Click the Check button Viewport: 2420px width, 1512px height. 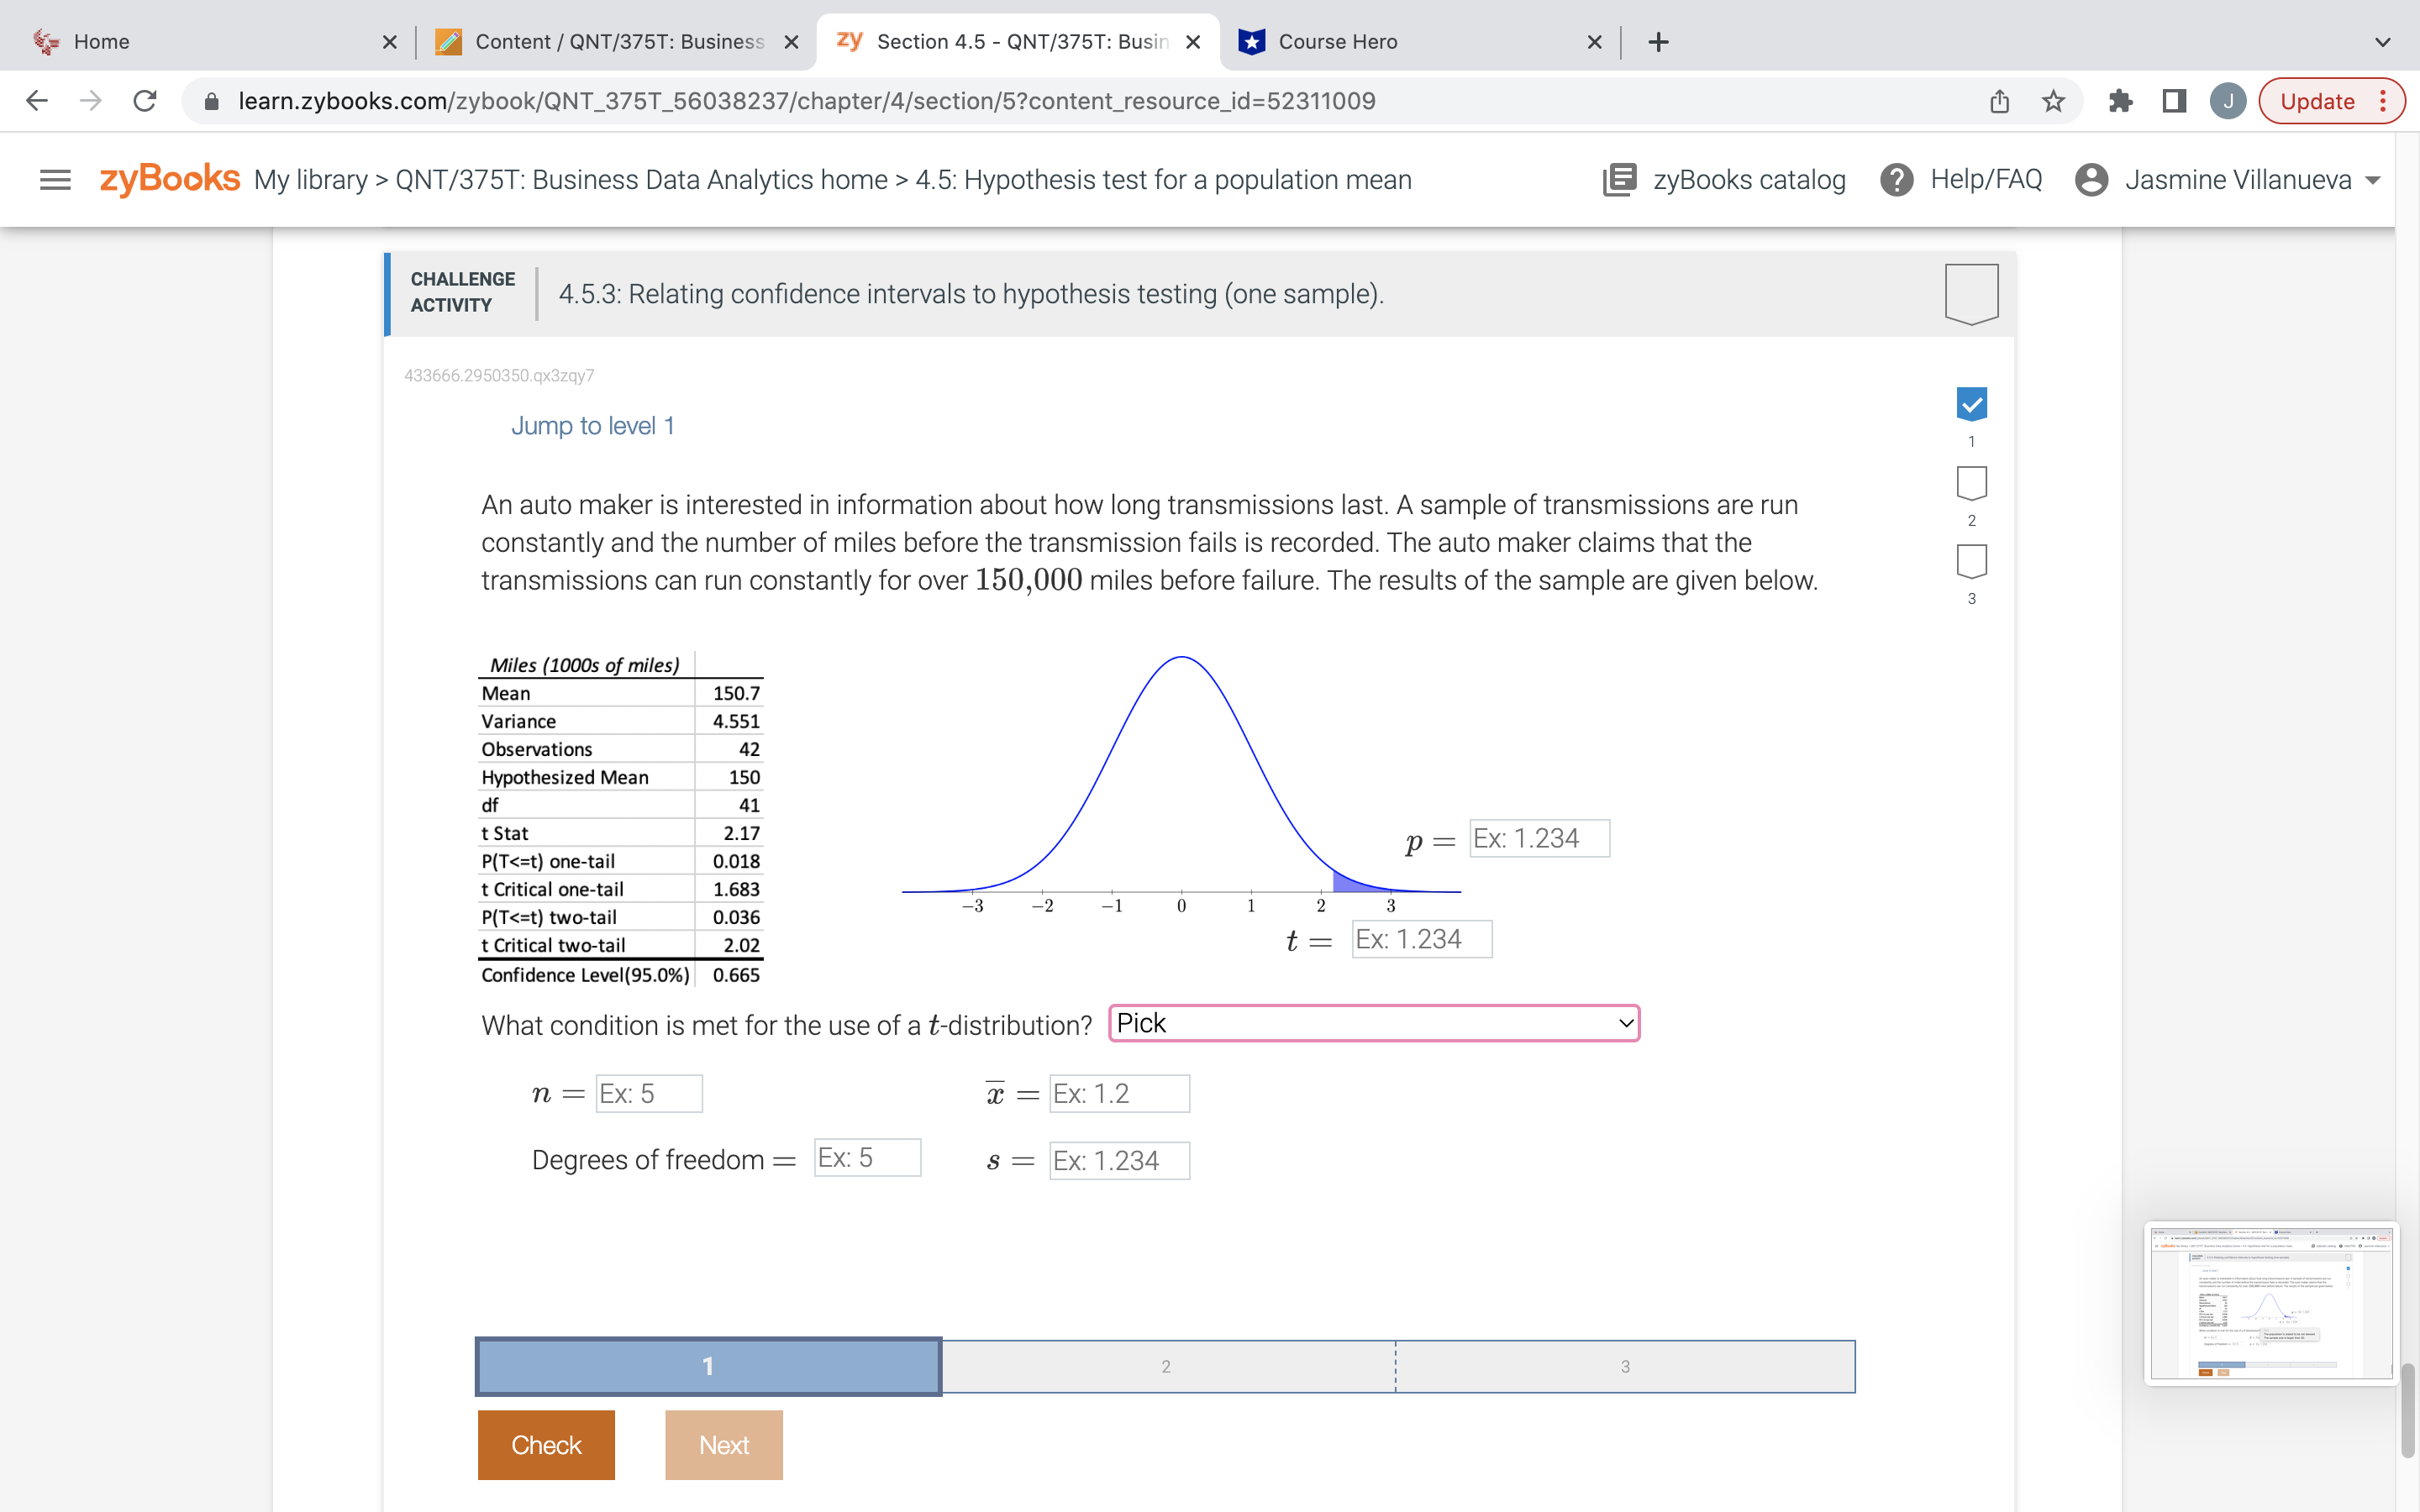click(x=546, y=1444)
